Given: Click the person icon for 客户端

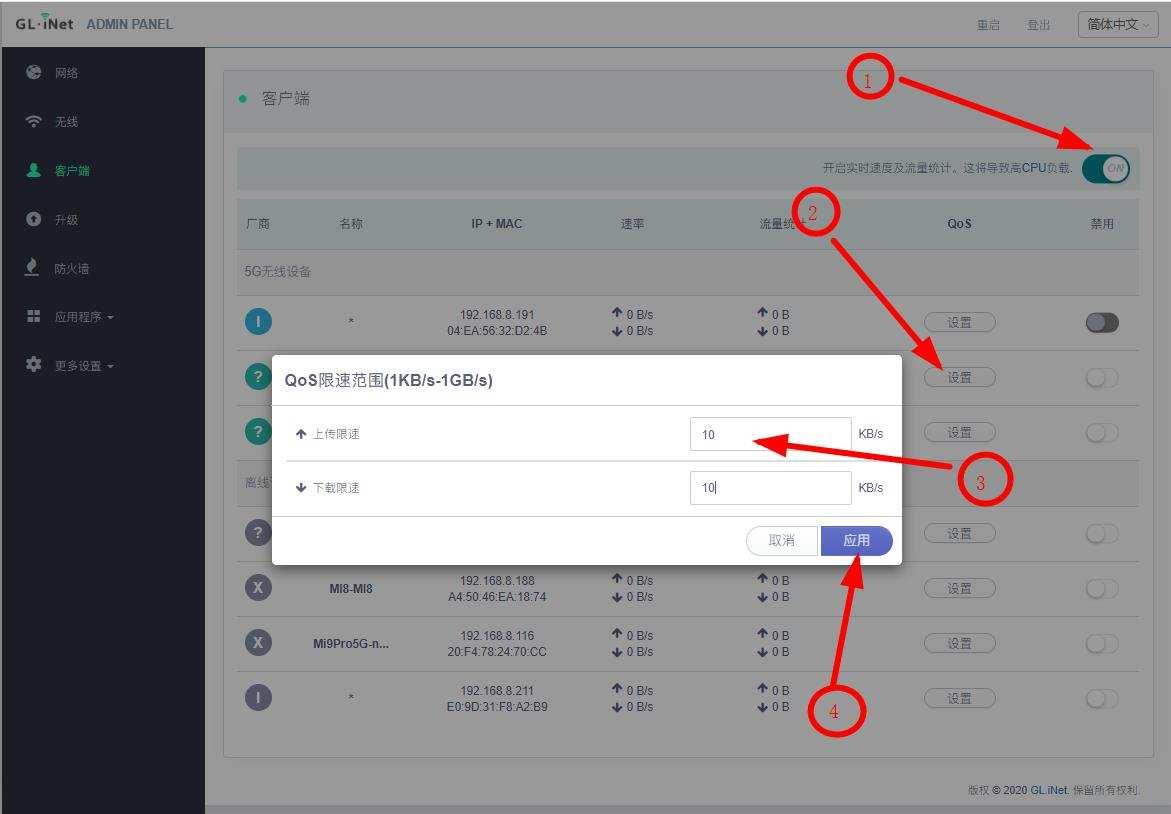Looking at the screenshot, I should click(34, 170).
